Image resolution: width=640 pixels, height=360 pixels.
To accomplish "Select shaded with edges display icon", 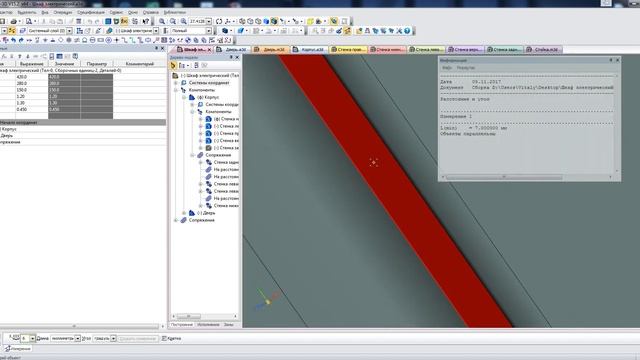I will (x=274, y=21).
